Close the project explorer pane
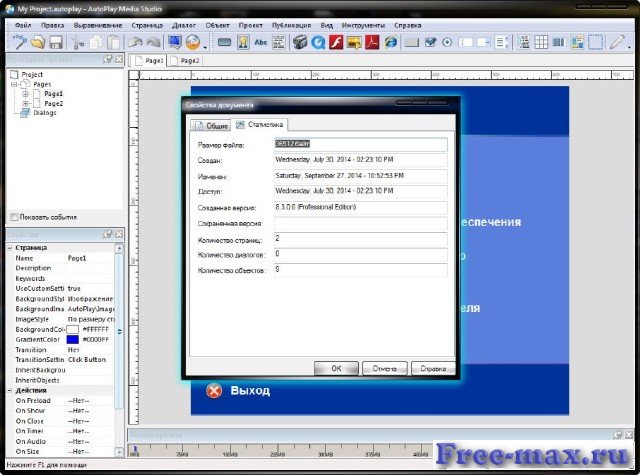 pyautogui.click(x=119, y=59)
